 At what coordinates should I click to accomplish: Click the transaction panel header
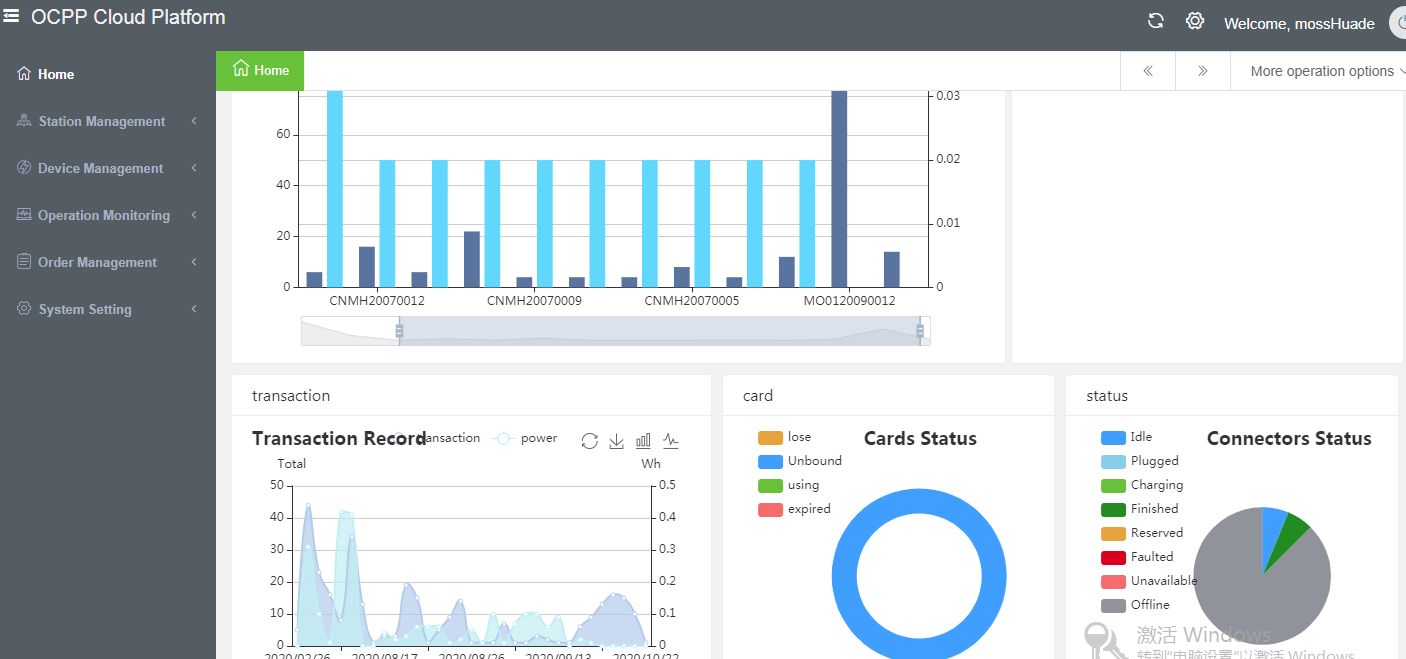tap(471, 396)
